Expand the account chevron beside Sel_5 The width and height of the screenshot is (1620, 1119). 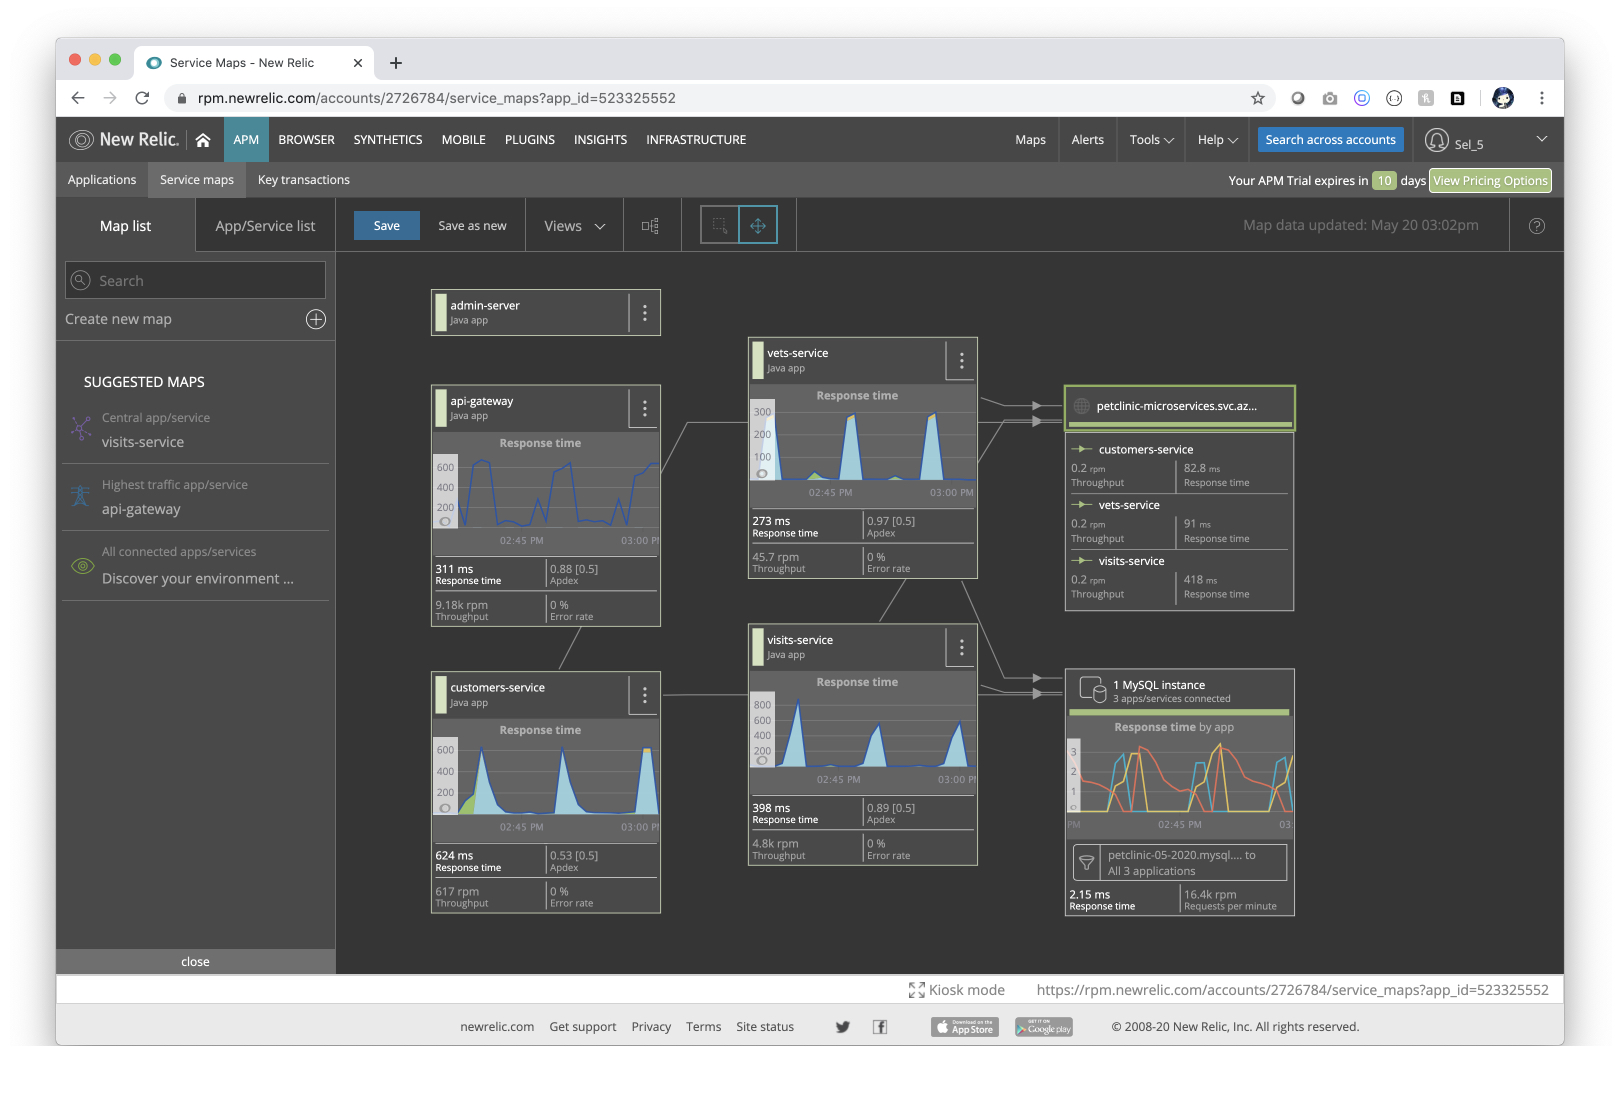coord(1542,139)
